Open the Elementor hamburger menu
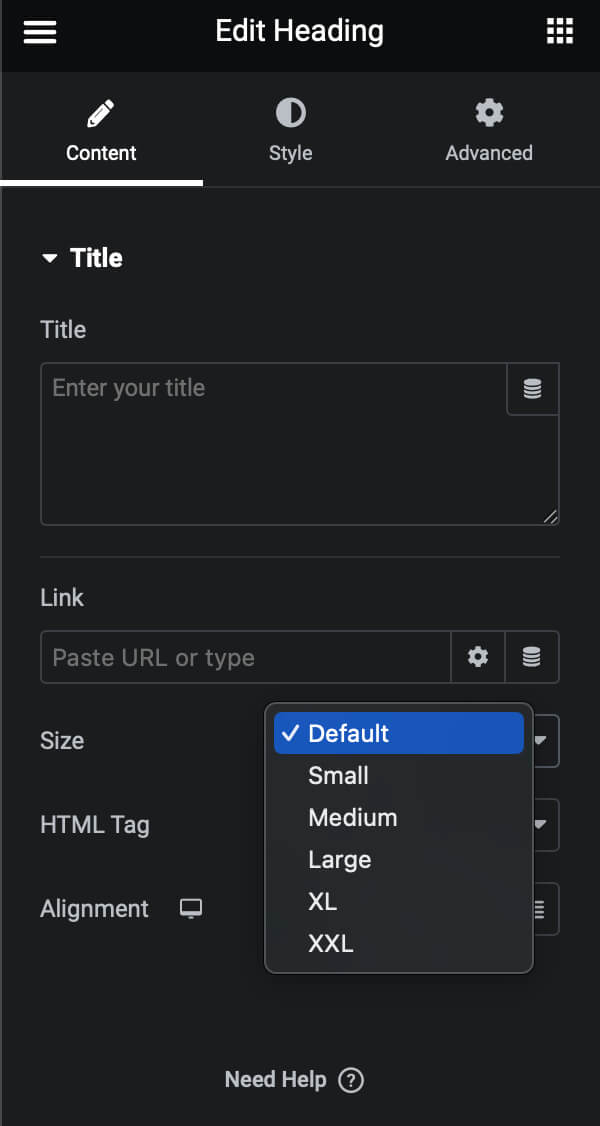600x1126 pixels. coord(39,31)
